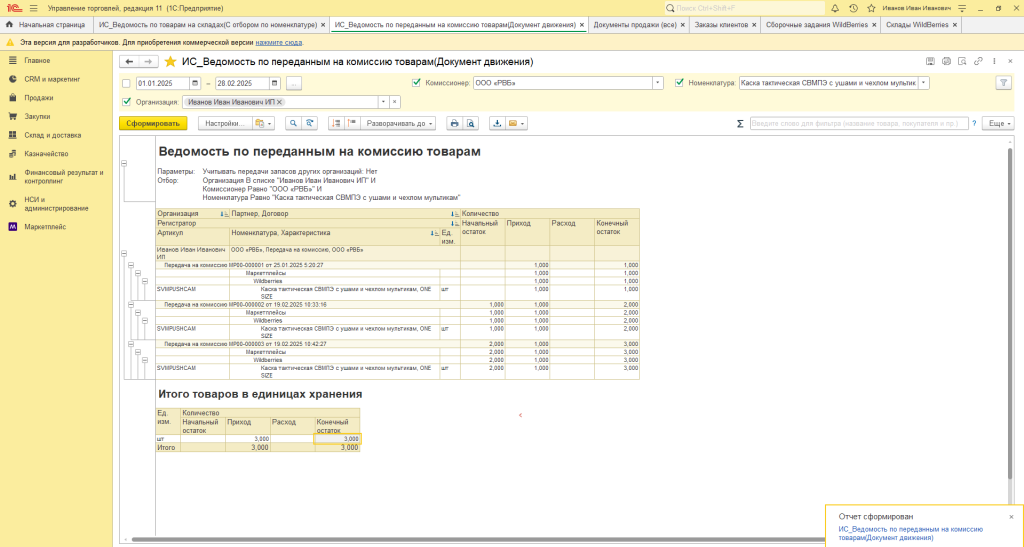This screenshot has height=547, width=1024.
Task: Open the service settings lines icon
Action: [961, 8]
